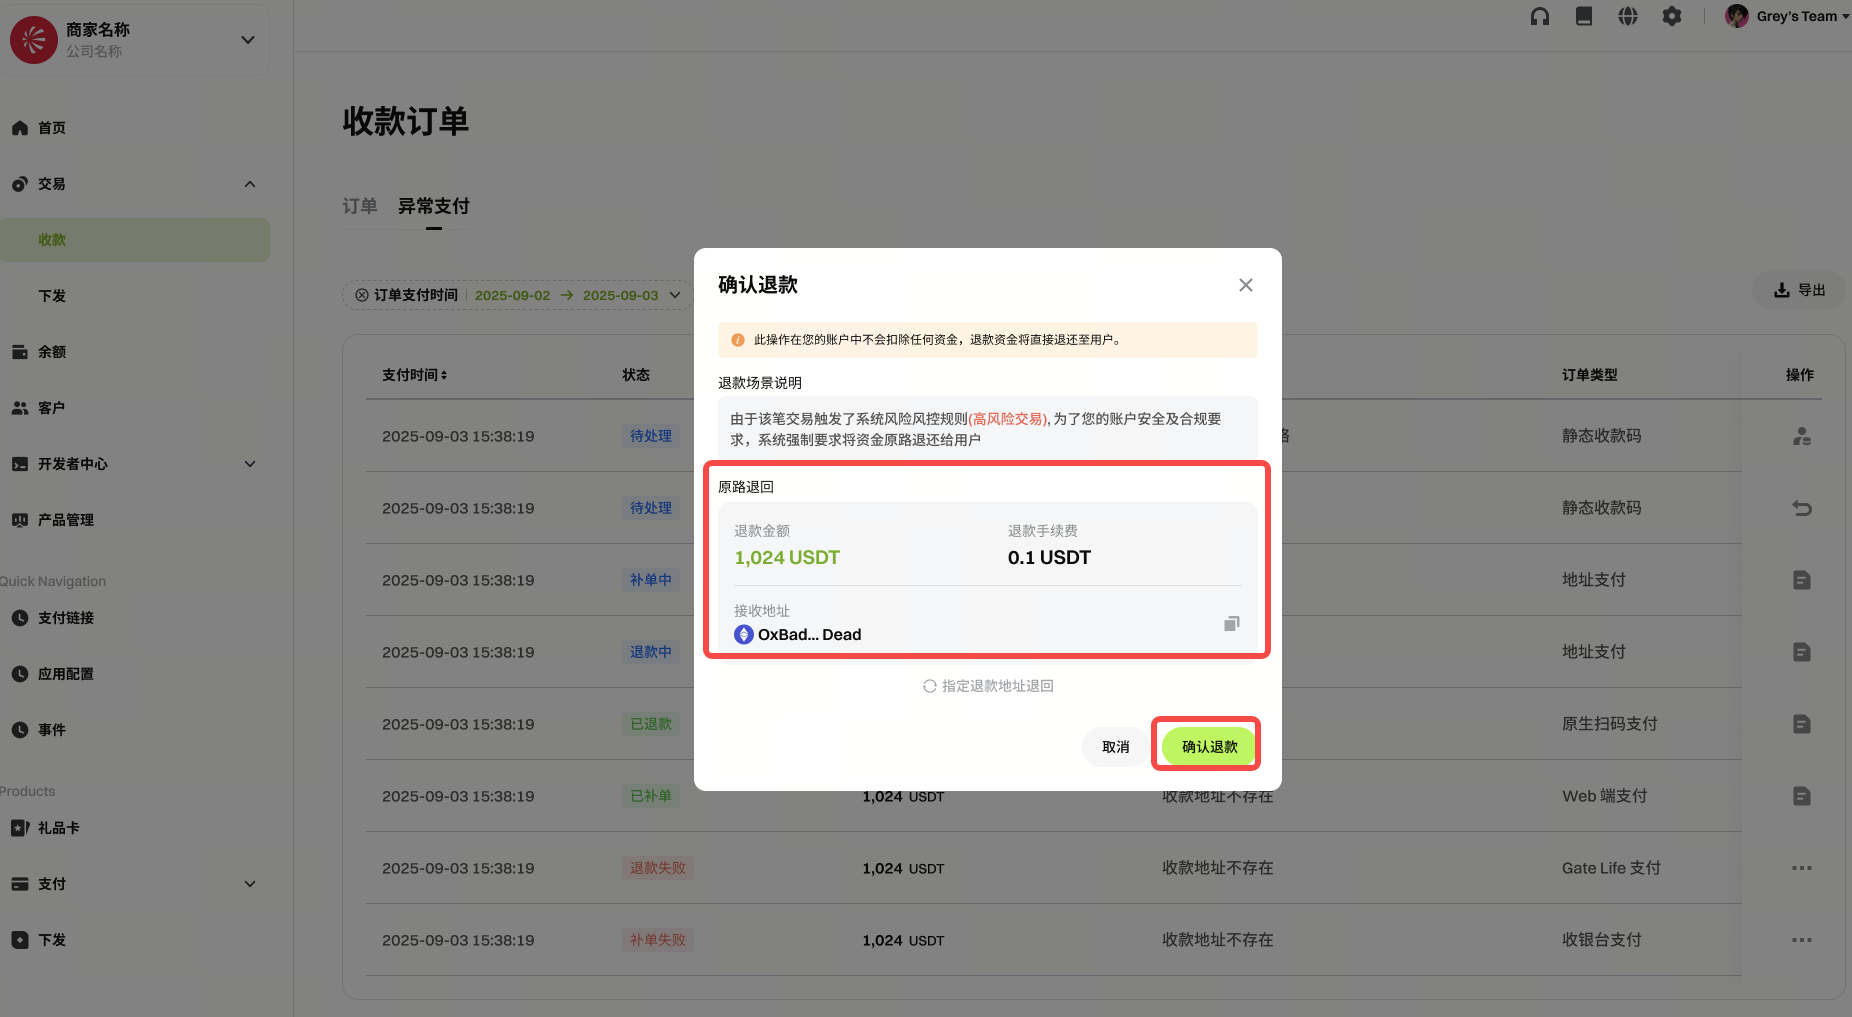Sort by 支付时间 column header
The height and width of the screenshot is (1017, 1852).
point(414,375)
